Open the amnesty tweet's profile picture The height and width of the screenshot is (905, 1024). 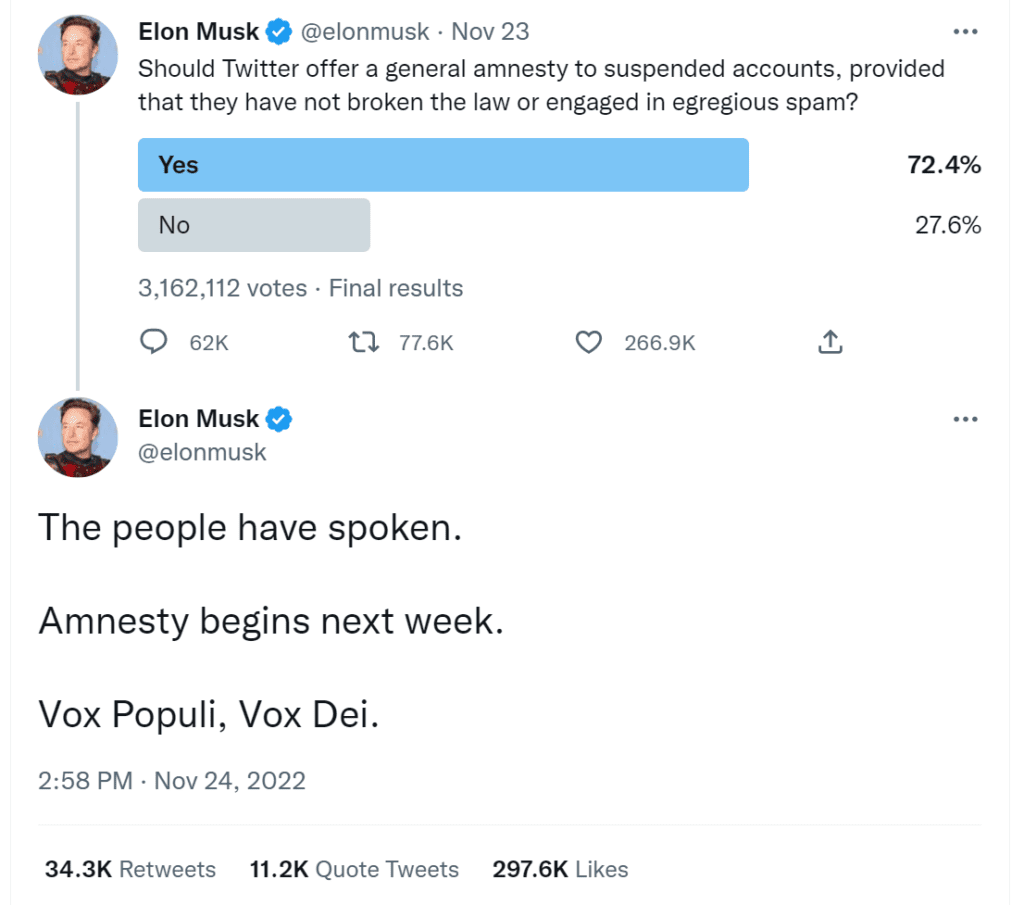(78, 437)
